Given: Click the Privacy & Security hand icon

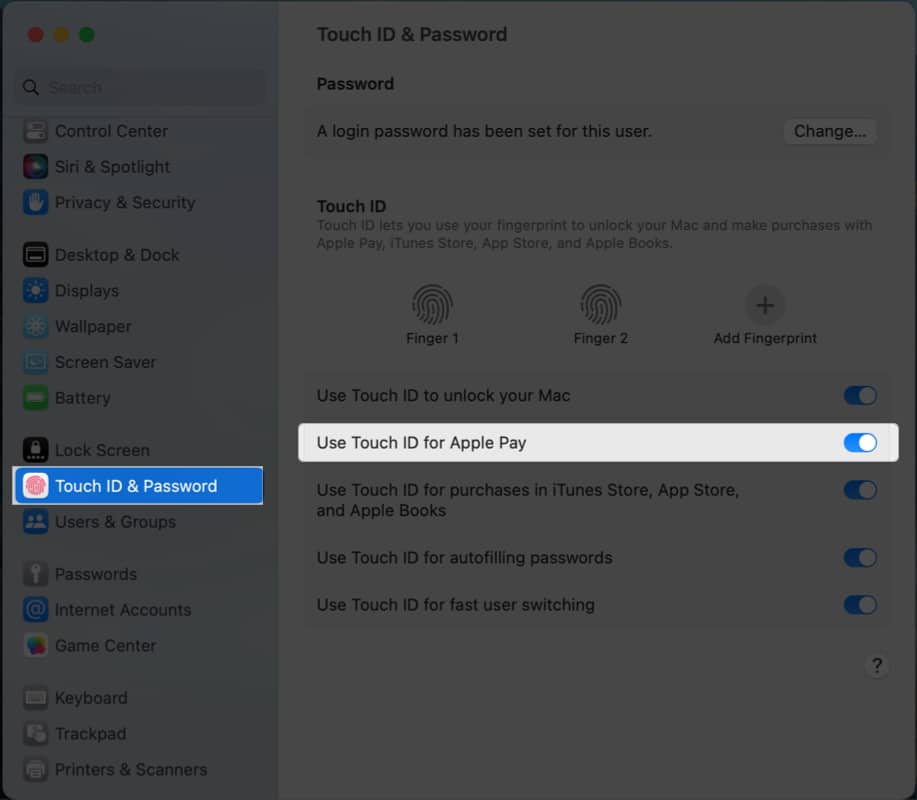Looking at the screenshot, I should (x=36, y=202).
